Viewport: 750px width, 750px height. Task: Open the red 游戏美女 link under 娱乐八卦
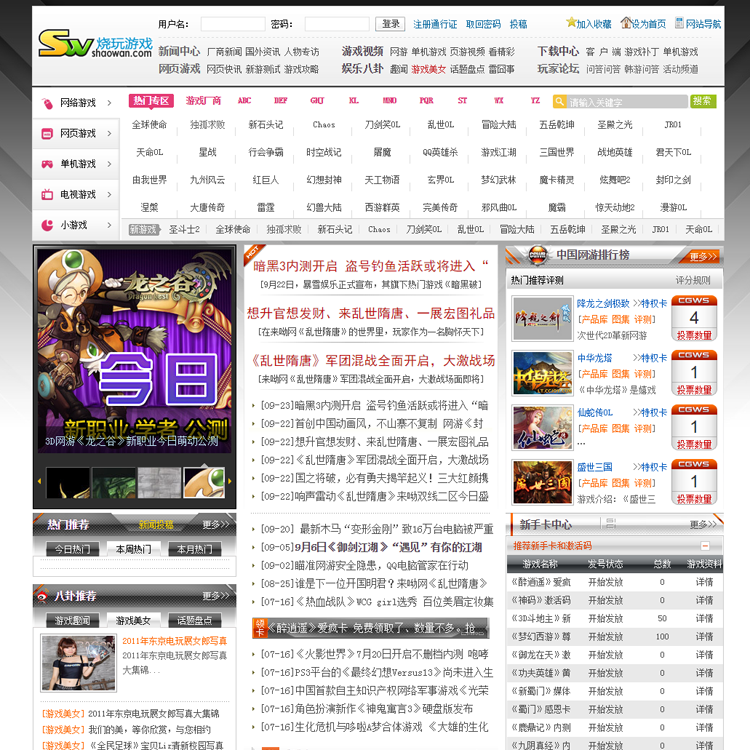tap(428, 69)
